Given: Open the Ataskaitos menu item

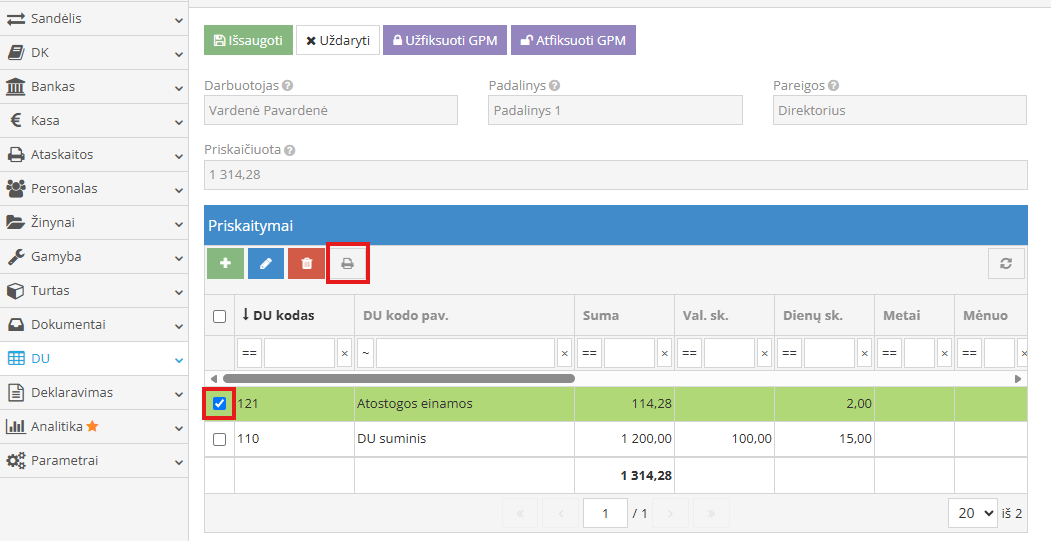Looking at the screenshot, I should tap(94, 154).
